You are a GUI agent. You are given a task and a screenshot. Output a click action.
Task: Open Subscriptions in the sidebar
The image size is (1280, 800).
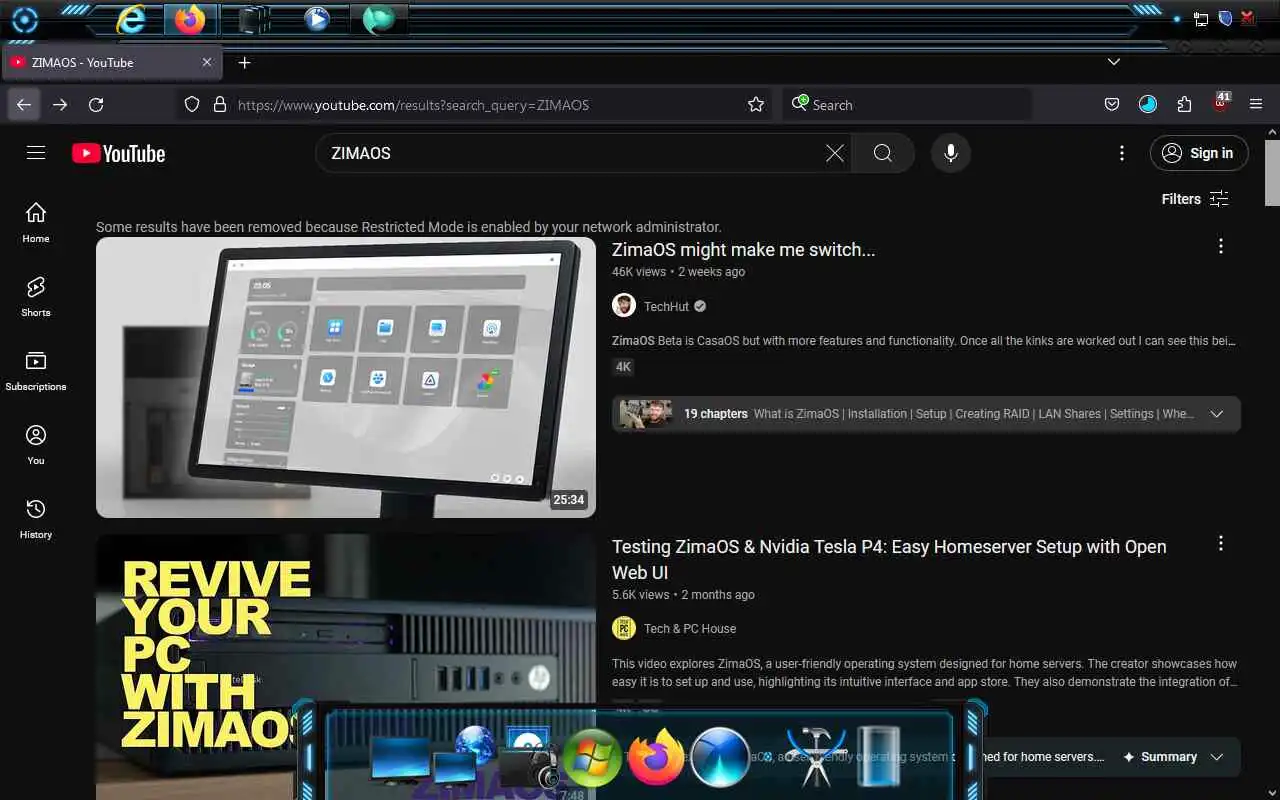(x=36, y=370)
